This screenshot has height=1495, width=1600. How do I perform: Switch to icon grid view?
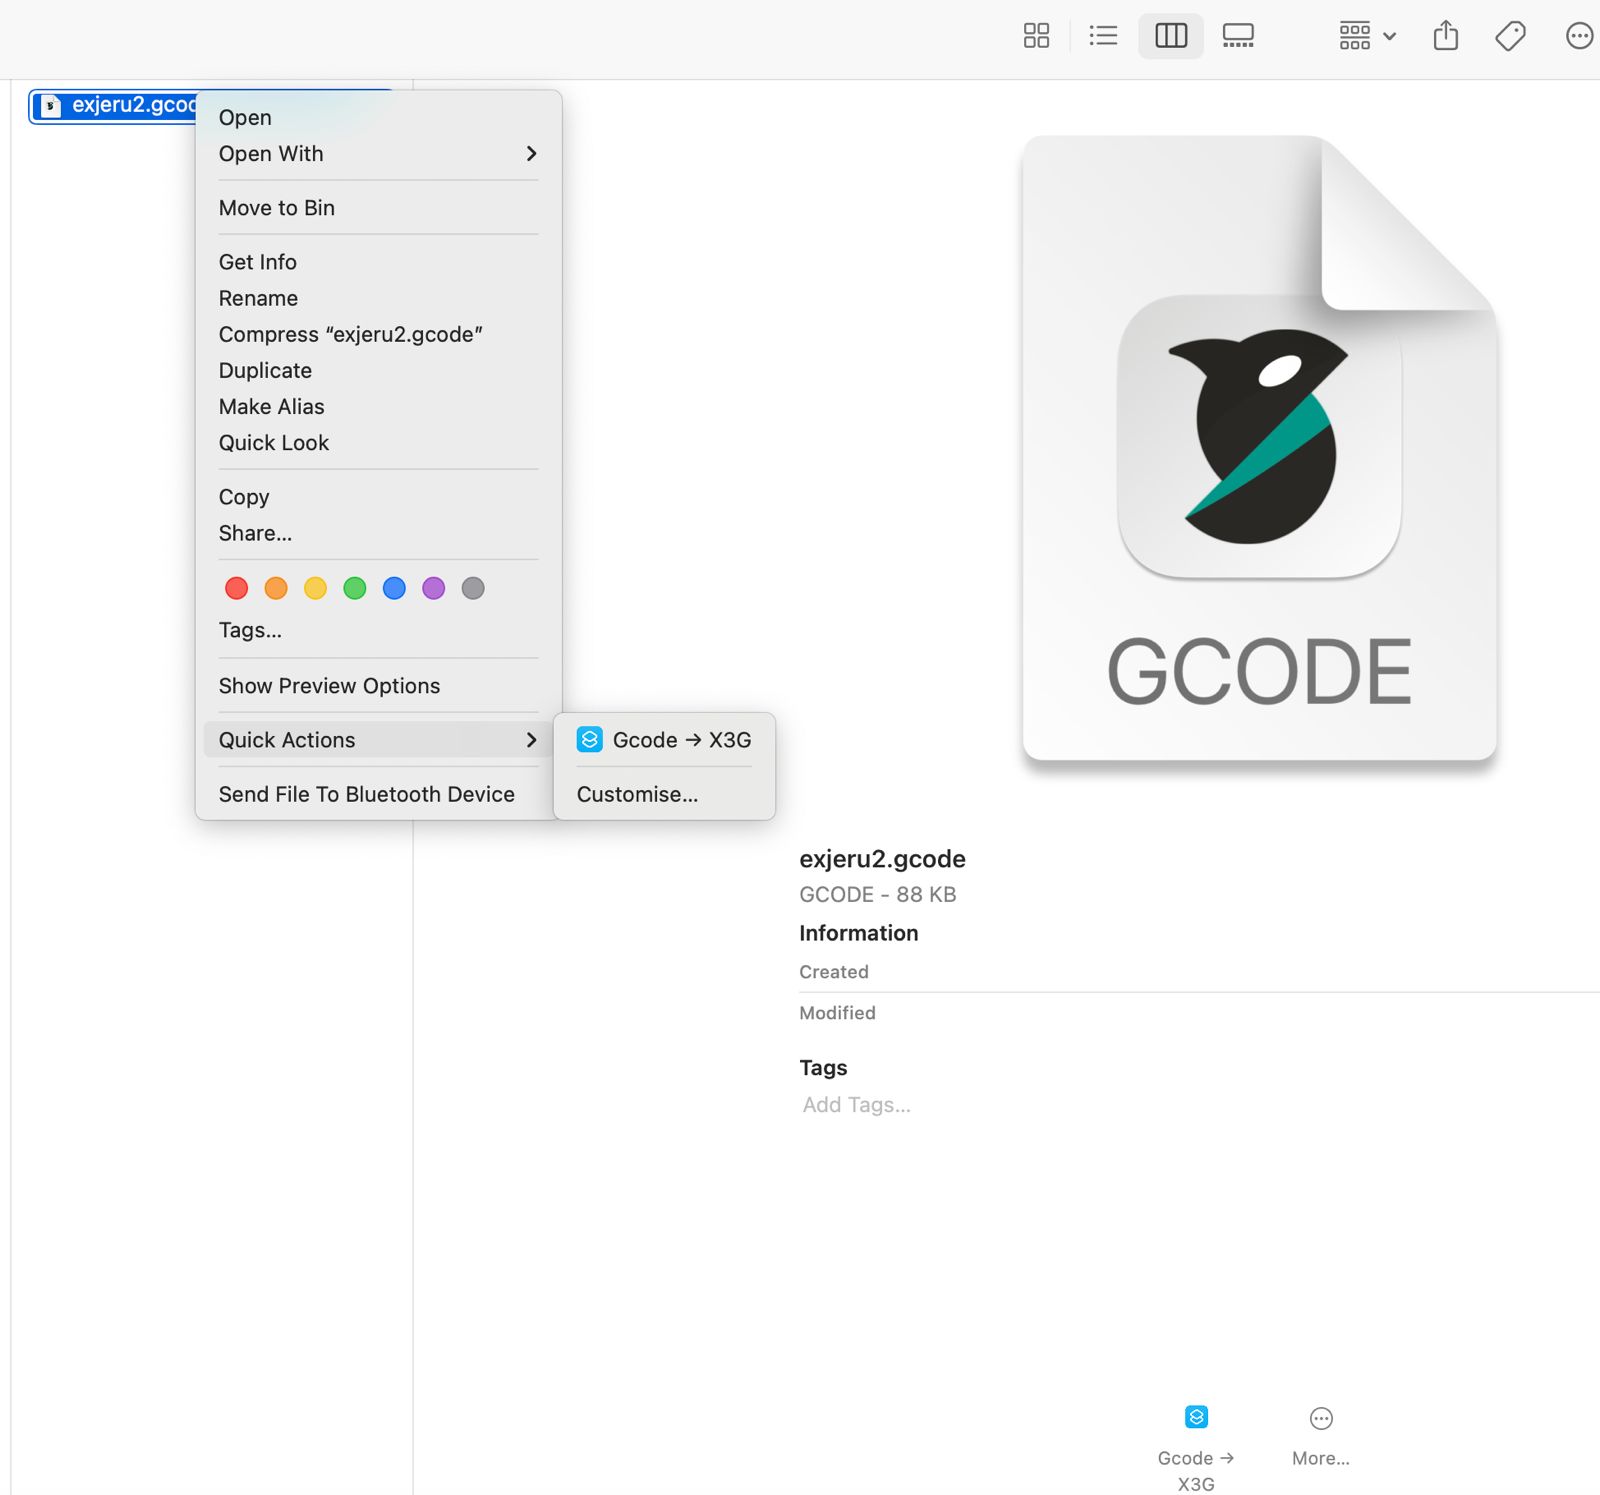coord(1036,36)
